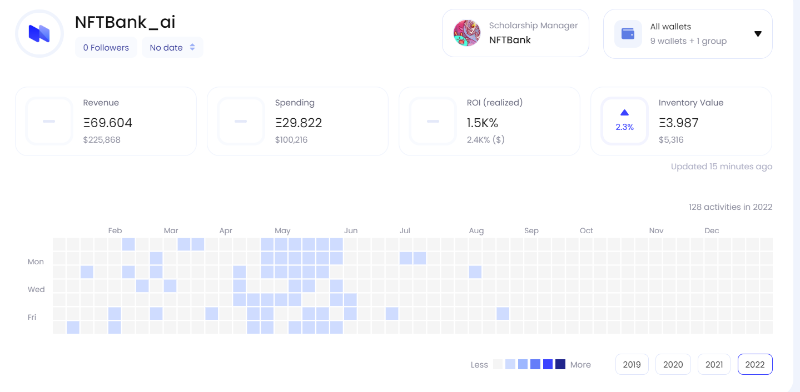The image size is (800, 392).
Task: Click the 0 Followers button
Action: (106, 47)
